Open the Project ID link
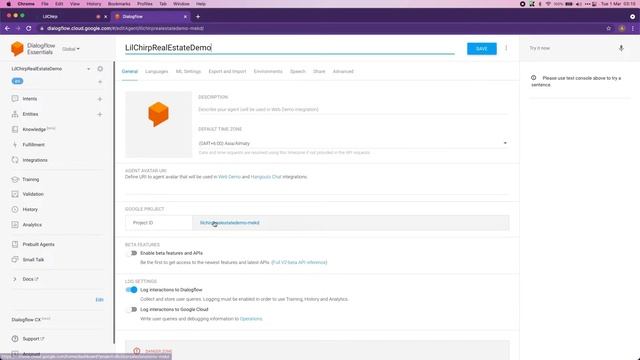Image resolution: width=640 pixels, height=360 pixels. click(229, 223)
